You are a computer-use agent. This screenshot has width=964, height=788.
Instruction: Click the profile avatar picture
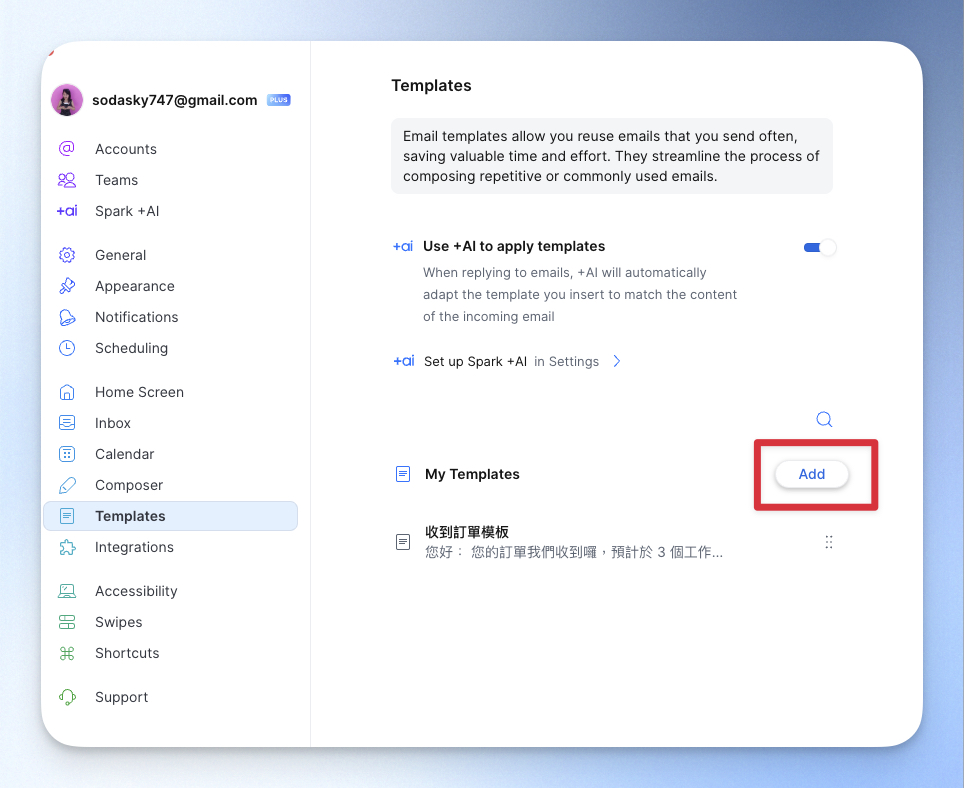pos(67,100)
